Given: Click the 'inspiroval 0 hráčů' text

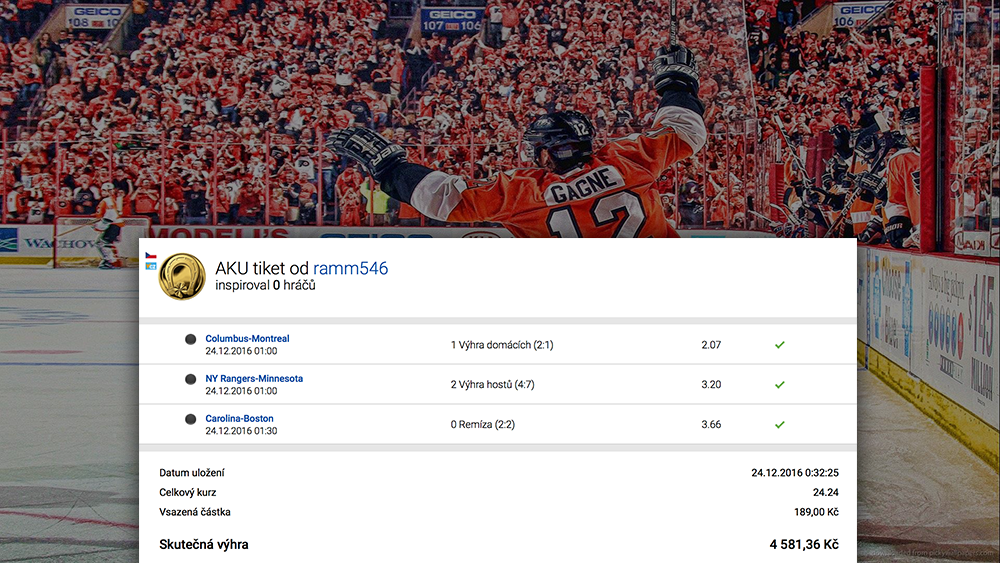Looking at the screenshot, I should coord(265,286).
